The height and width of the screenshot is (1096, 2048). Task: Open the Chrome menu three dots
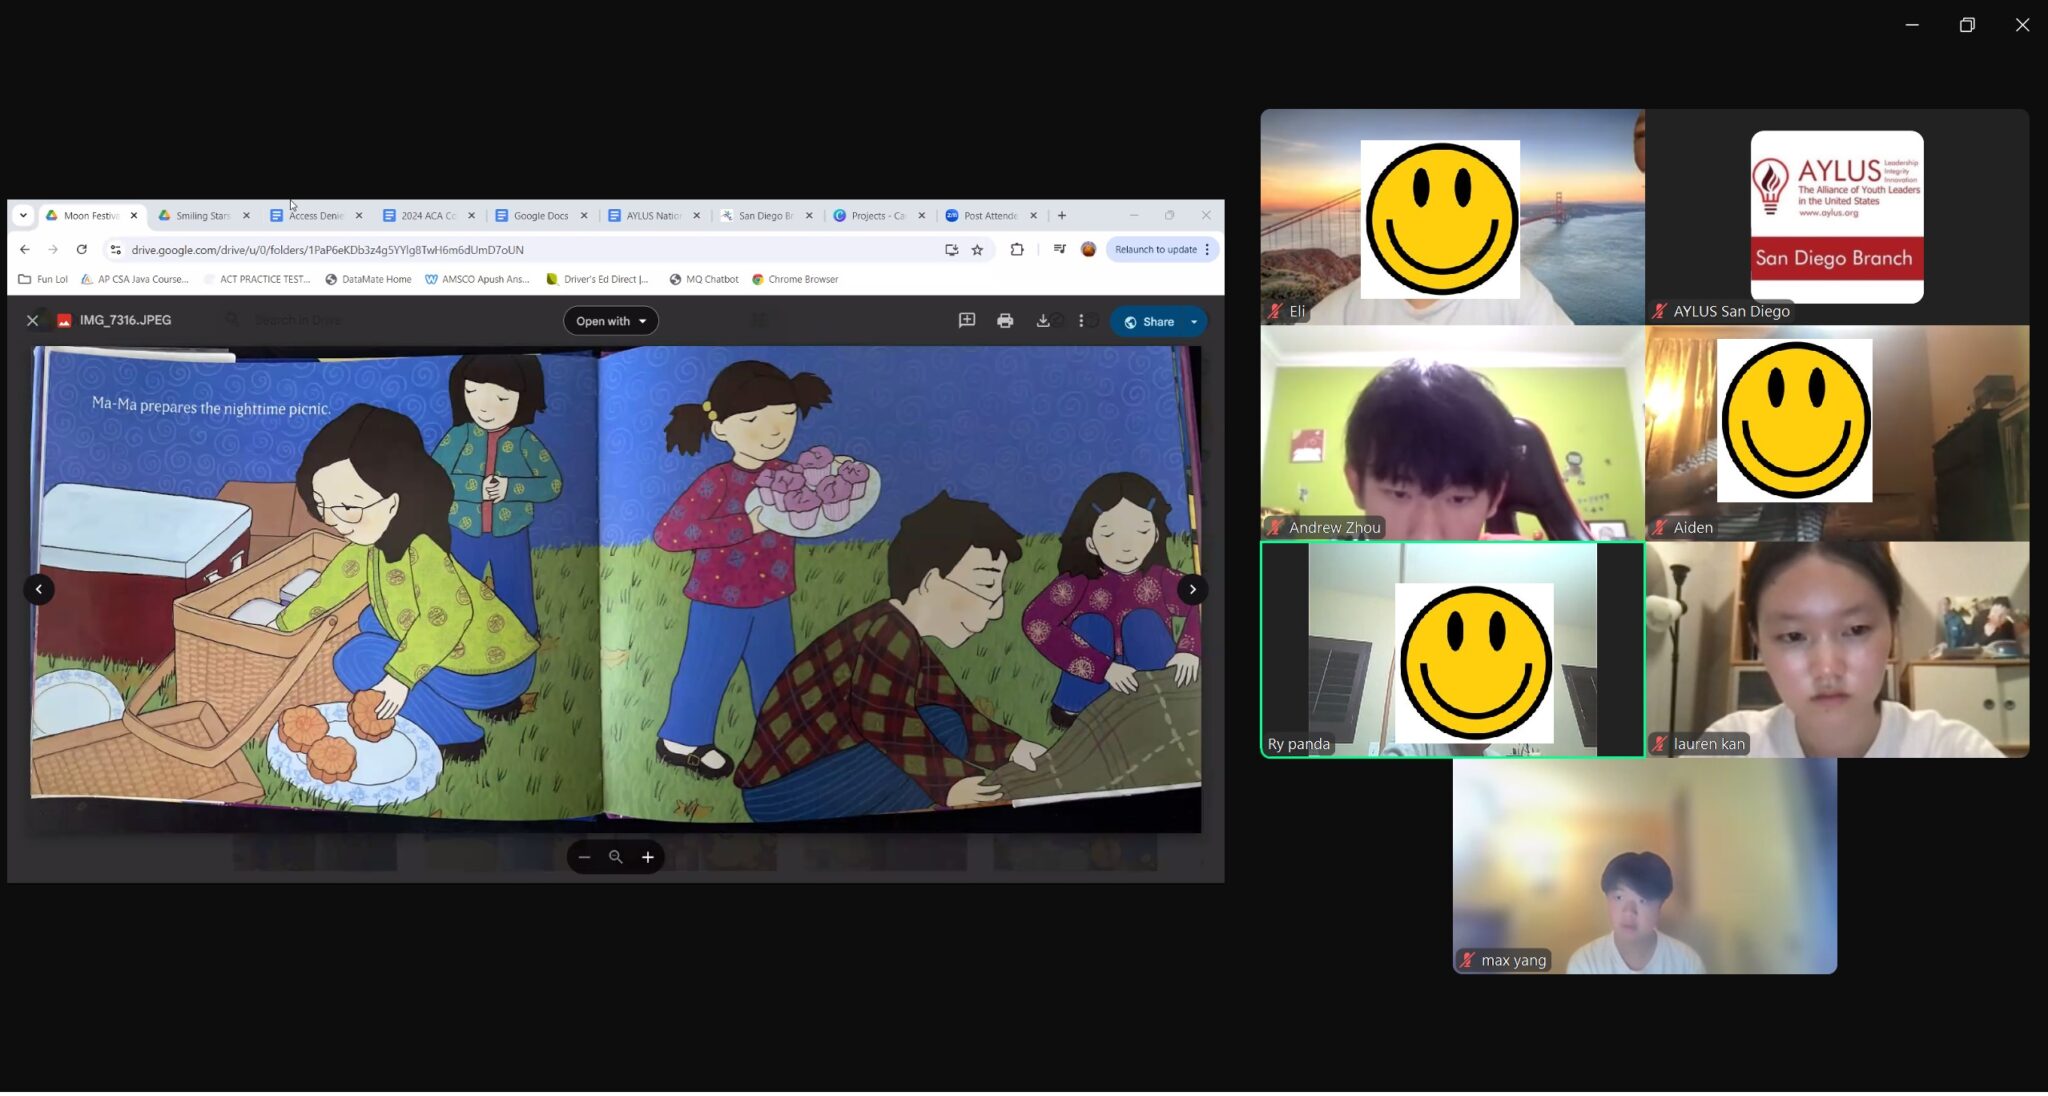click(1208, 250)
